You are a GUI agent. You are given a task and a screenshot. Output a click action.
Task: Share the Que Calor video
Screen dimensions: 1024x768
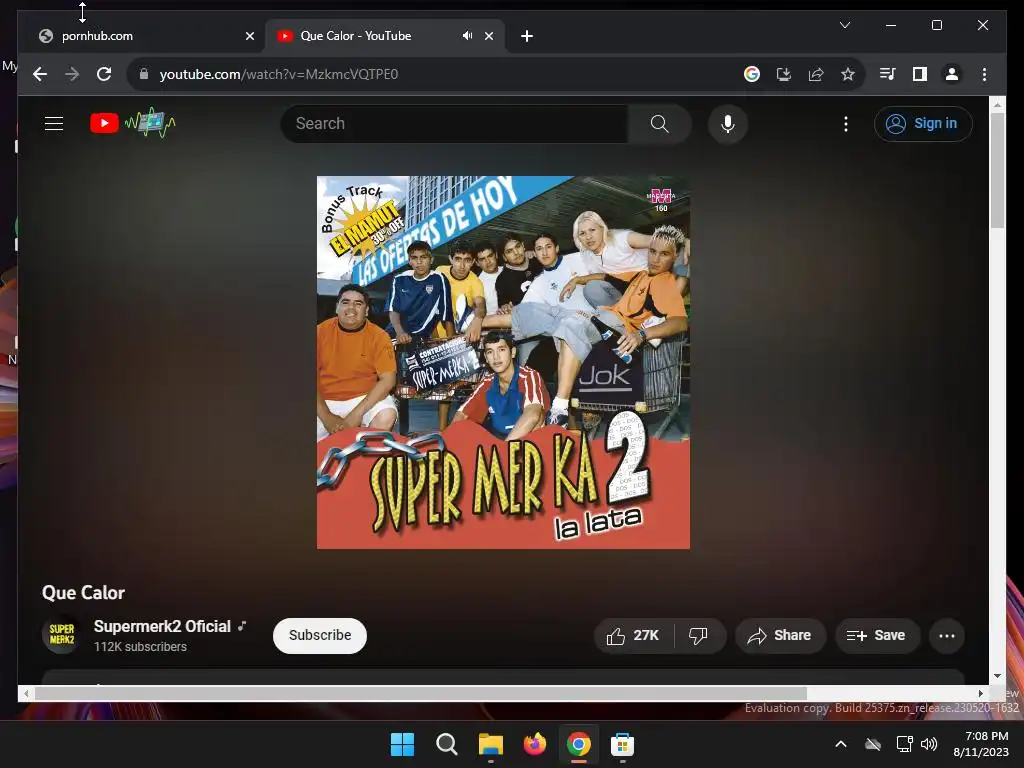coord(780,635)
